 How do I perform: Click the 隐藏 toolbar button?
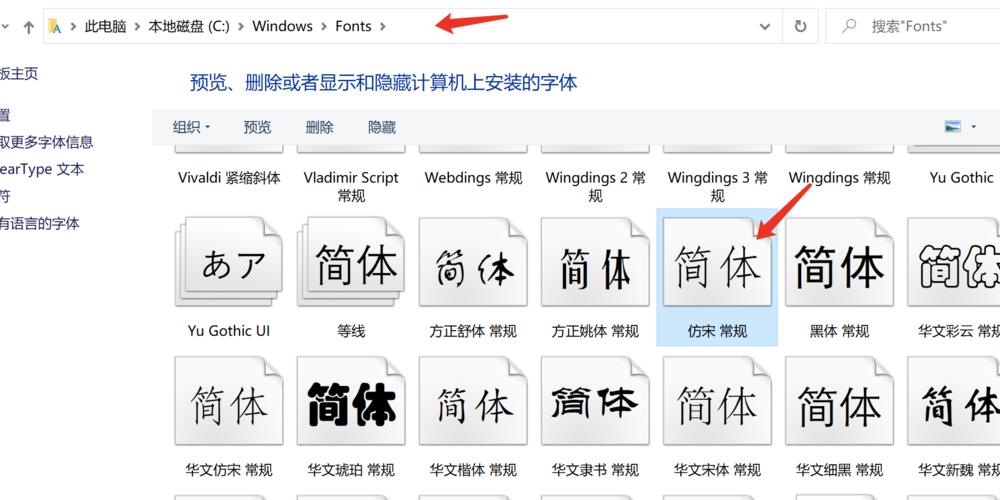[x=382, y=128]
